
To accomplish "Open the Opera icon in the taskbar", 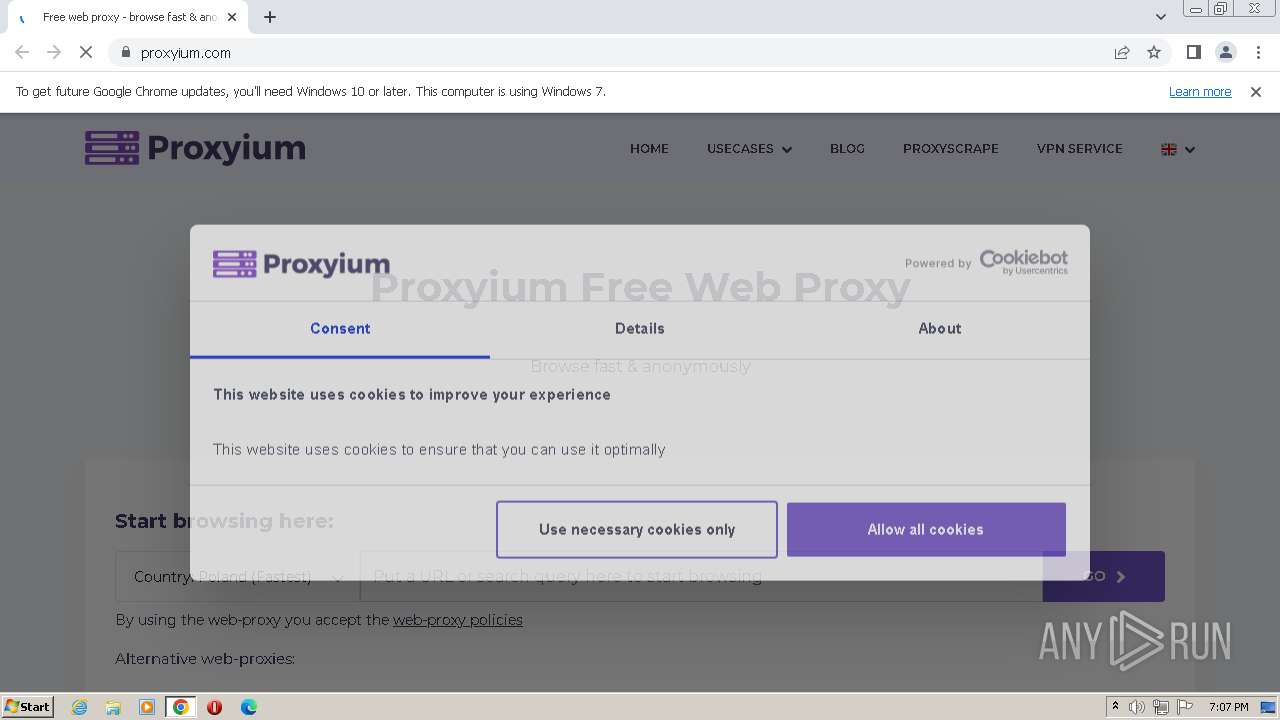I will point(214,707).
